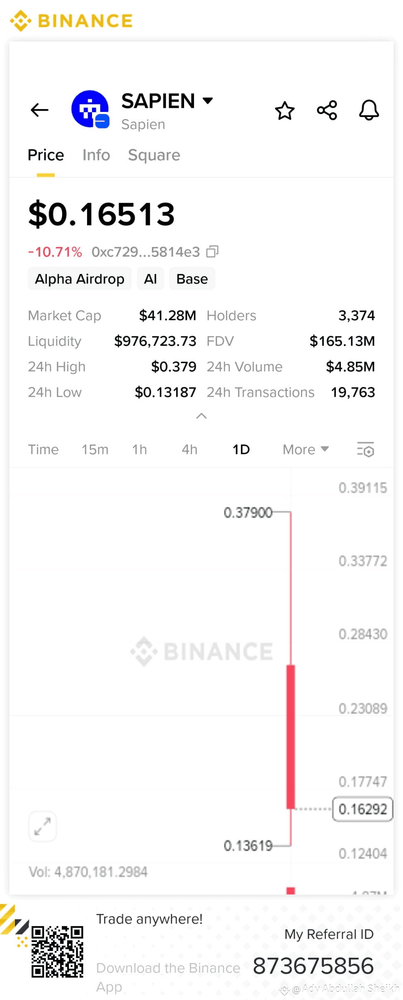
Task: Switch to the Info tab
Action: click(96, 155)
